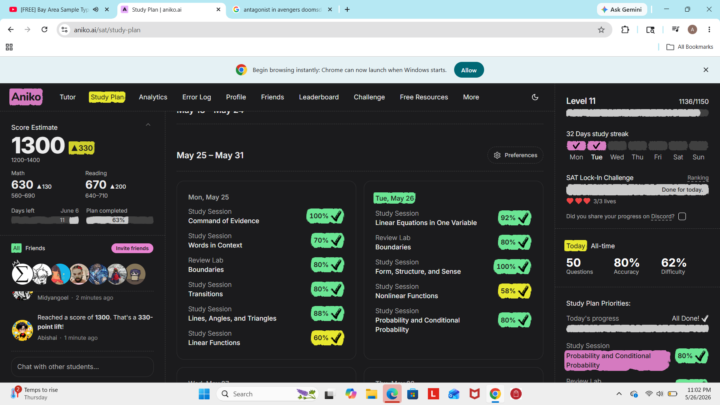Screen dimensions: 720x405
Task: Click the Chat with other students field
Action: click(x=82, y=366)
